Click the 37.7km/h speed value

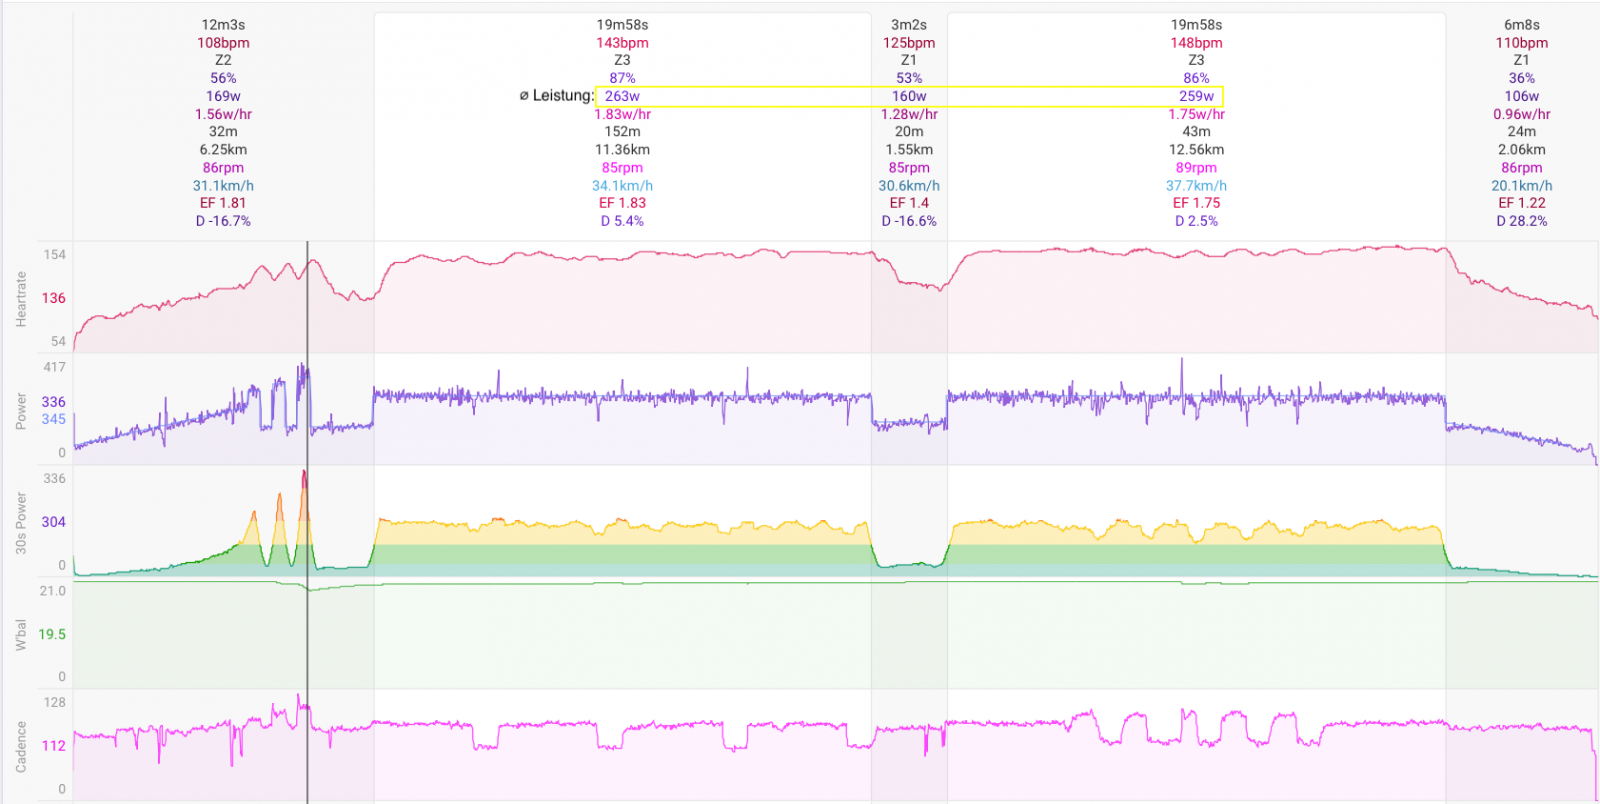click(x=1196, y=186)
